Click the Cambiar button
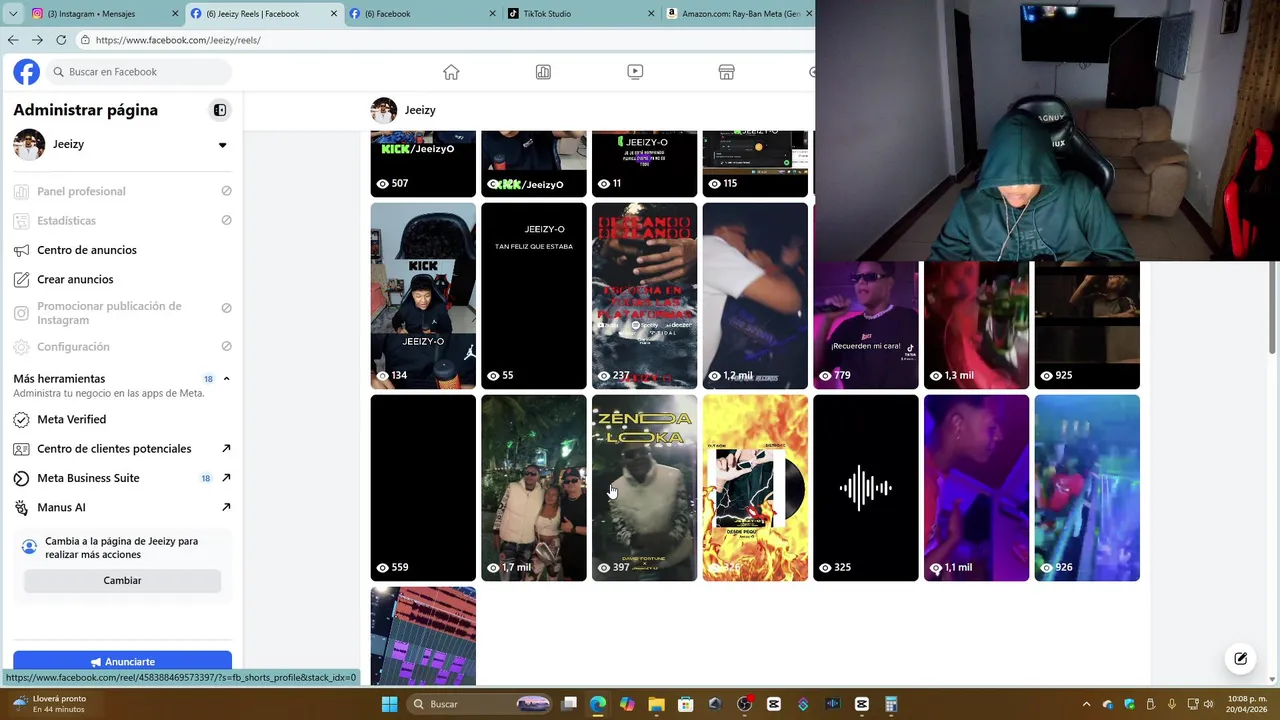The width and height of the screenshot is (1280, 720). (x=122, y=581)
